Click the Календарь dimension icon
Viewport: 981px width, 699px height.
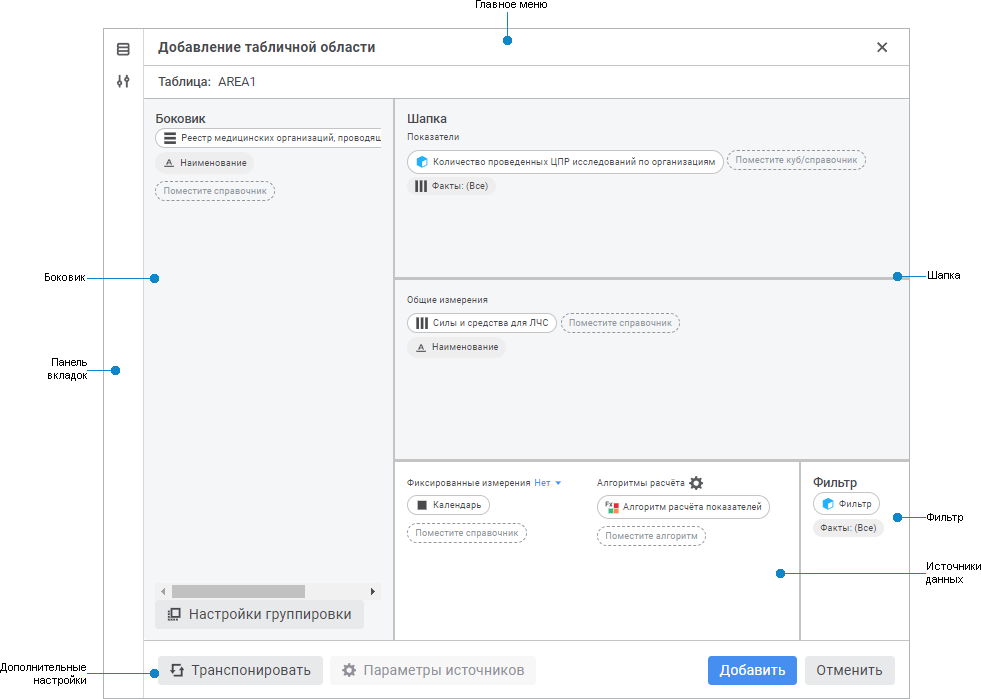[422, 505]
